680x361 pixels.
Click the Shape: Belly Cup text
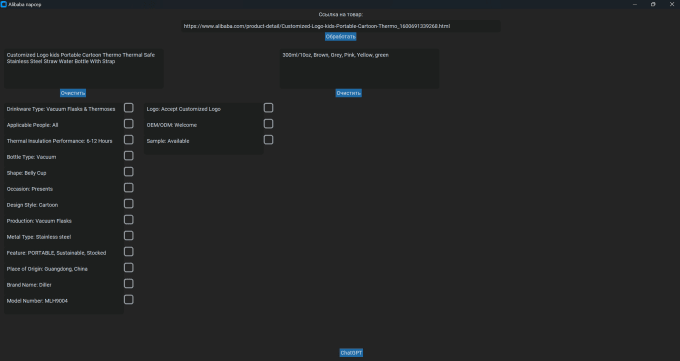pos(26,173)
